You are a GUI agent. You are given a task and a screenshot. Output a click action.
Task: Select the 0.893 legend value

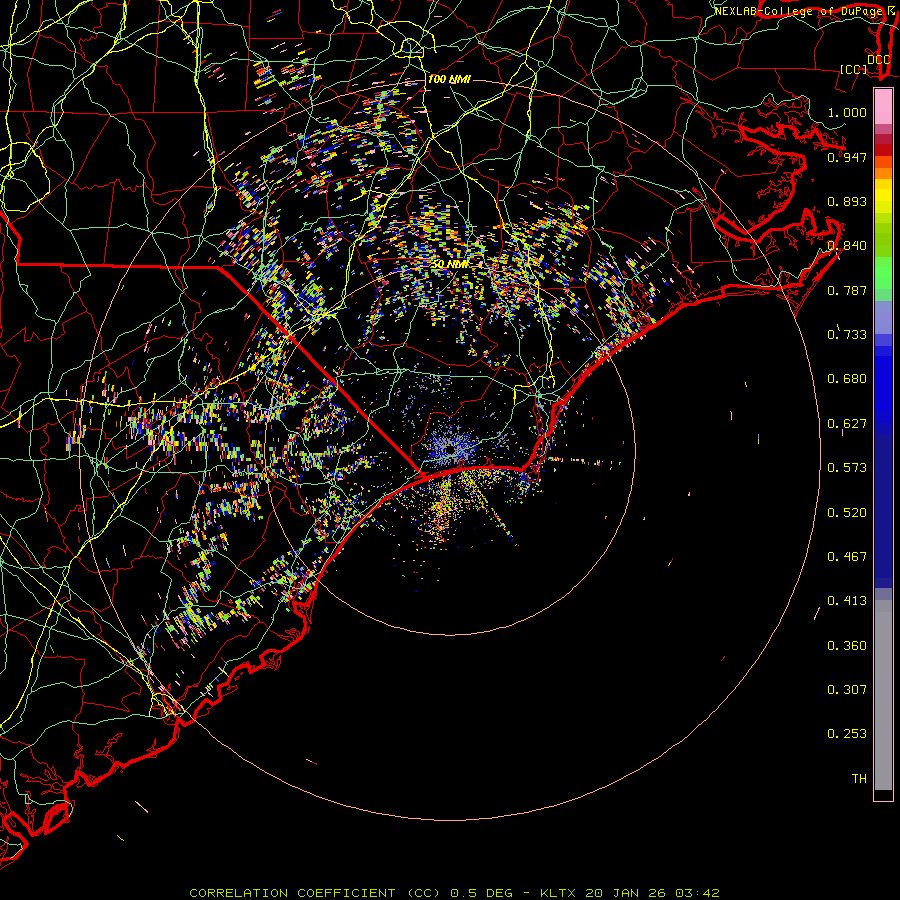(847, 201)
